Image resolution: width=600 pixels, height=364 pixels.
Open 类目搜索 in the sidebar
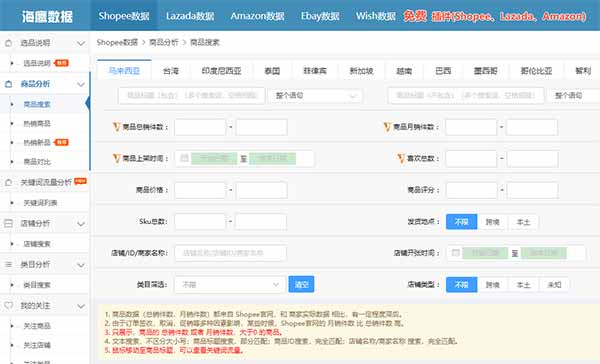(x=37, y=285)
